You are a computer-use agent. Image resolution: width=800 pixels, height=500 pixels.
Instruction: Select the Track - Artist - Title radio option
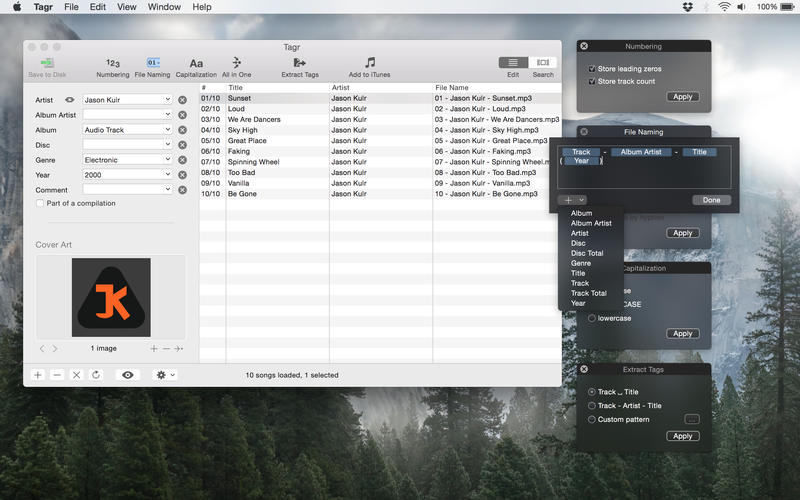tap(592, 406)
